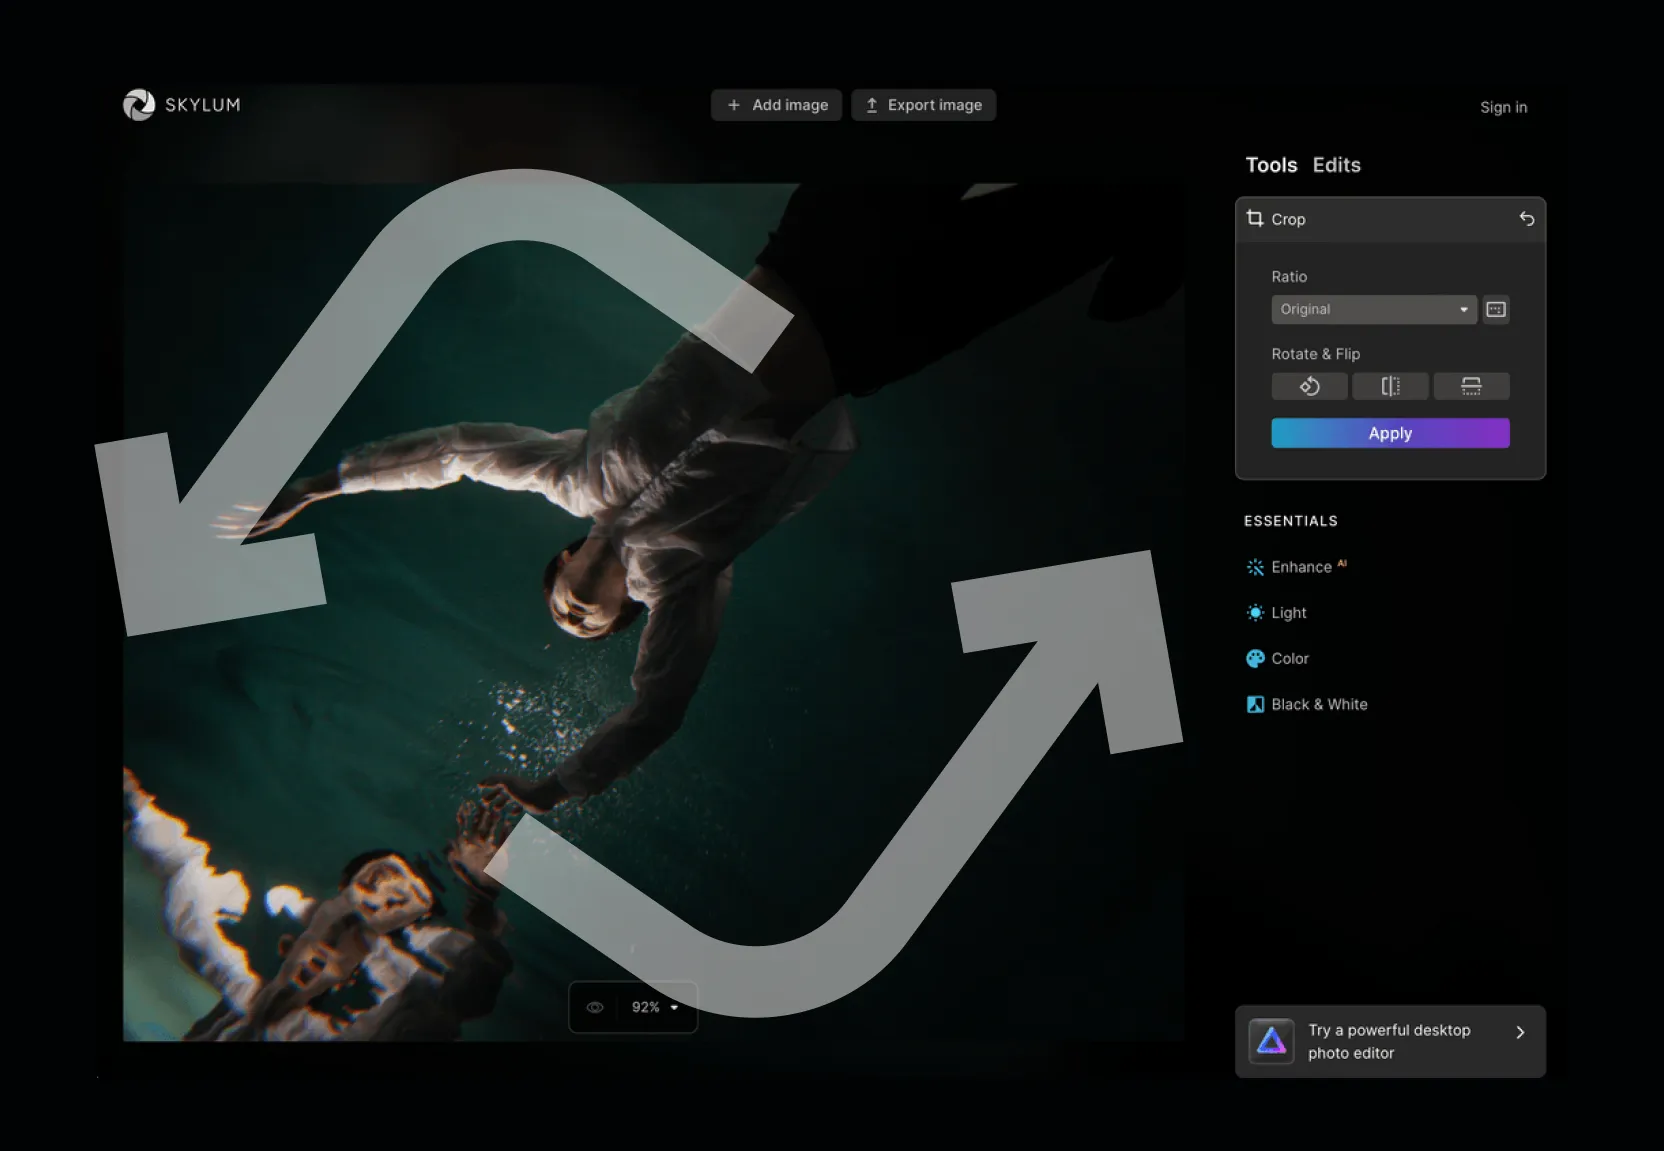The width and height of the screenshot is (1664, 1151).
Task: Toggle the before/after eye preview
Action: click(594, 1007)
